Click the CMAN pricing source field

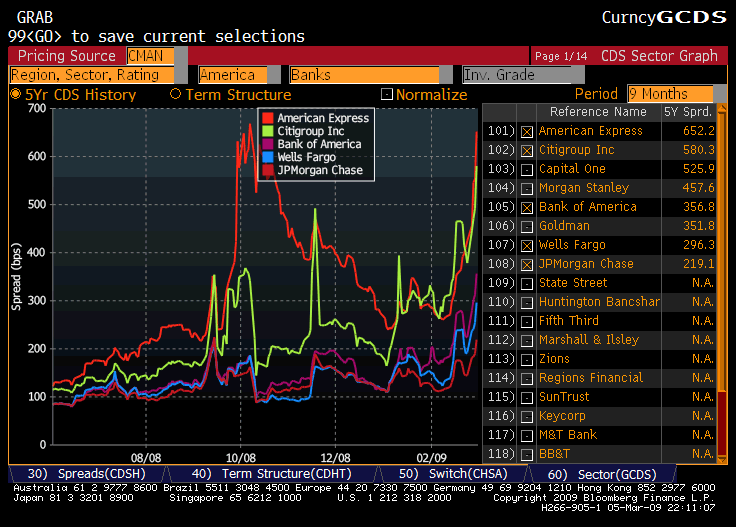pyautogui.click(x=150, y=56)
